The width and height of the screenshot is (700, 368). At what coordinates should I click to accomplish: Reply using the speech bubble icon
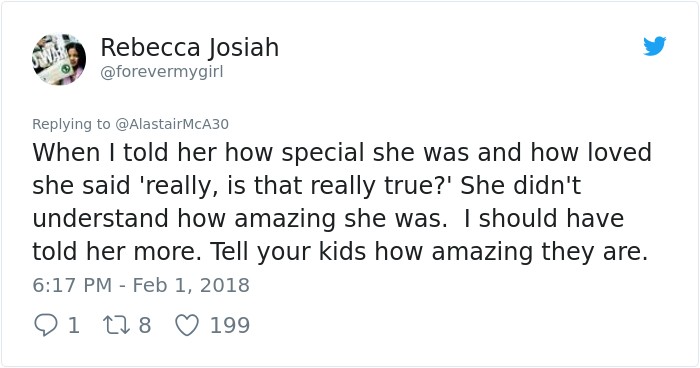click(46, 325)
